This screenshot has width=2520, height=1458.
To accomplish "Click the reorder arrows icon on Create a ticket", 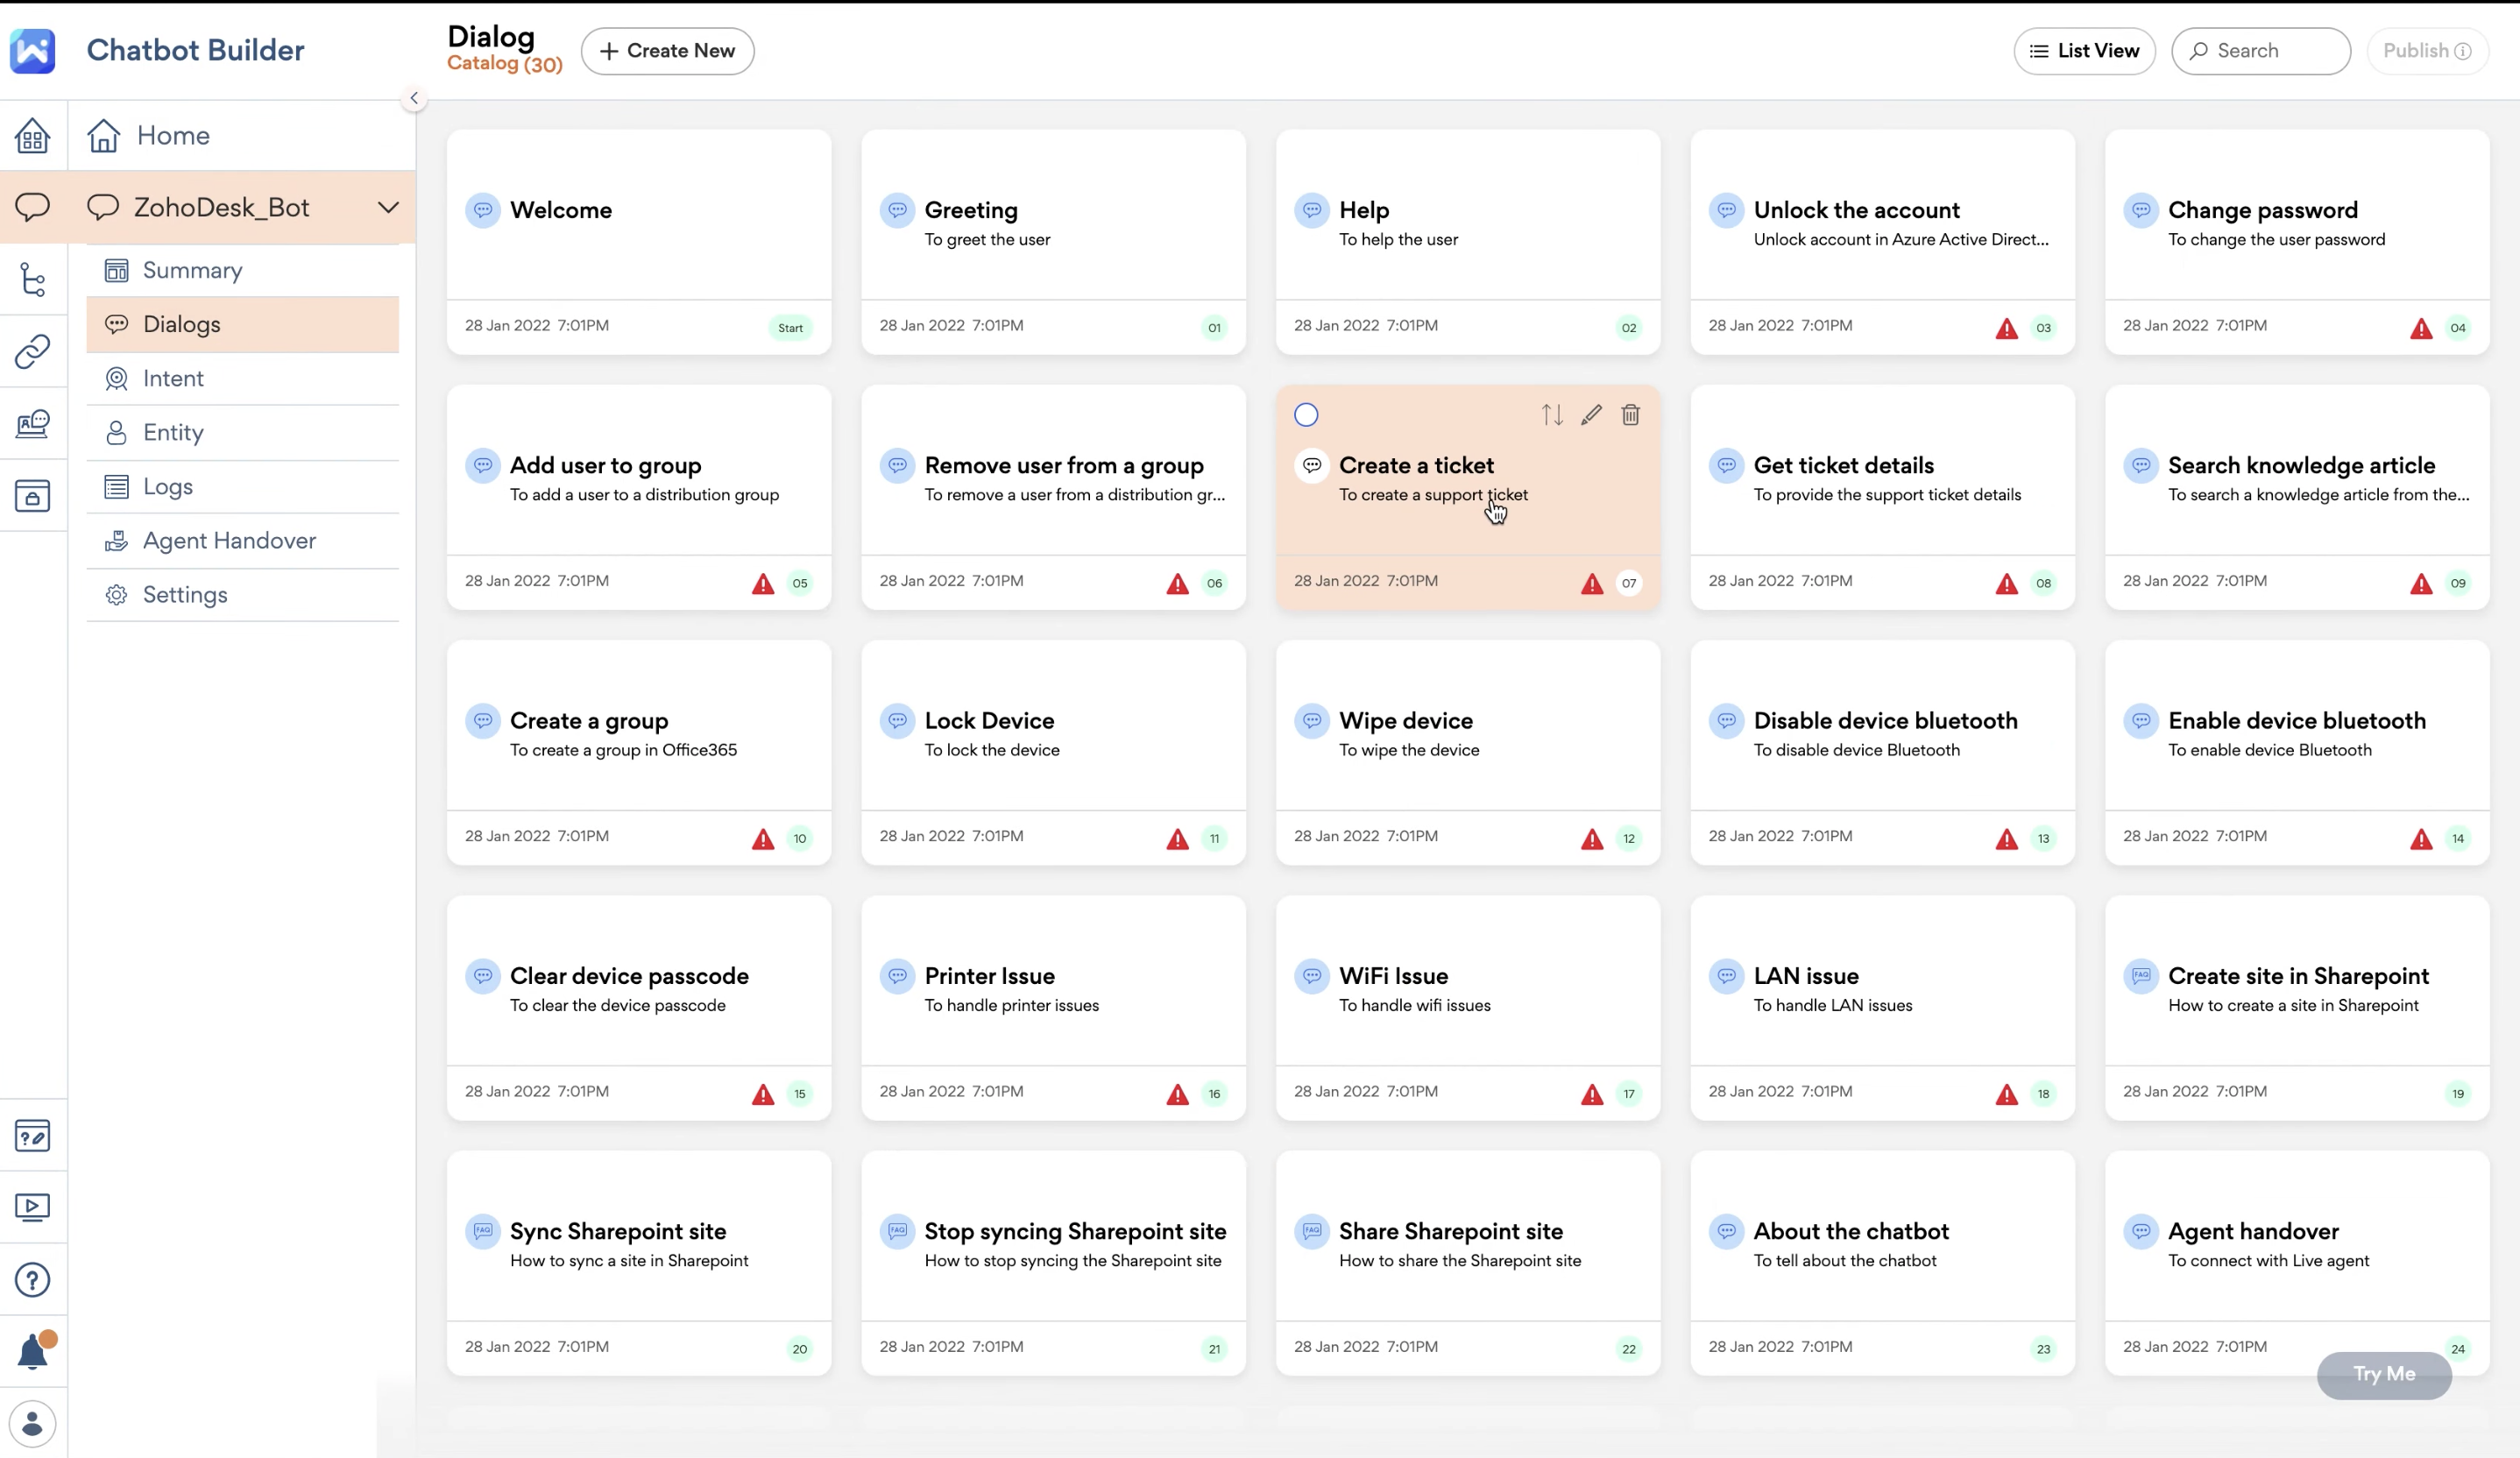I will coord(1552,415).
